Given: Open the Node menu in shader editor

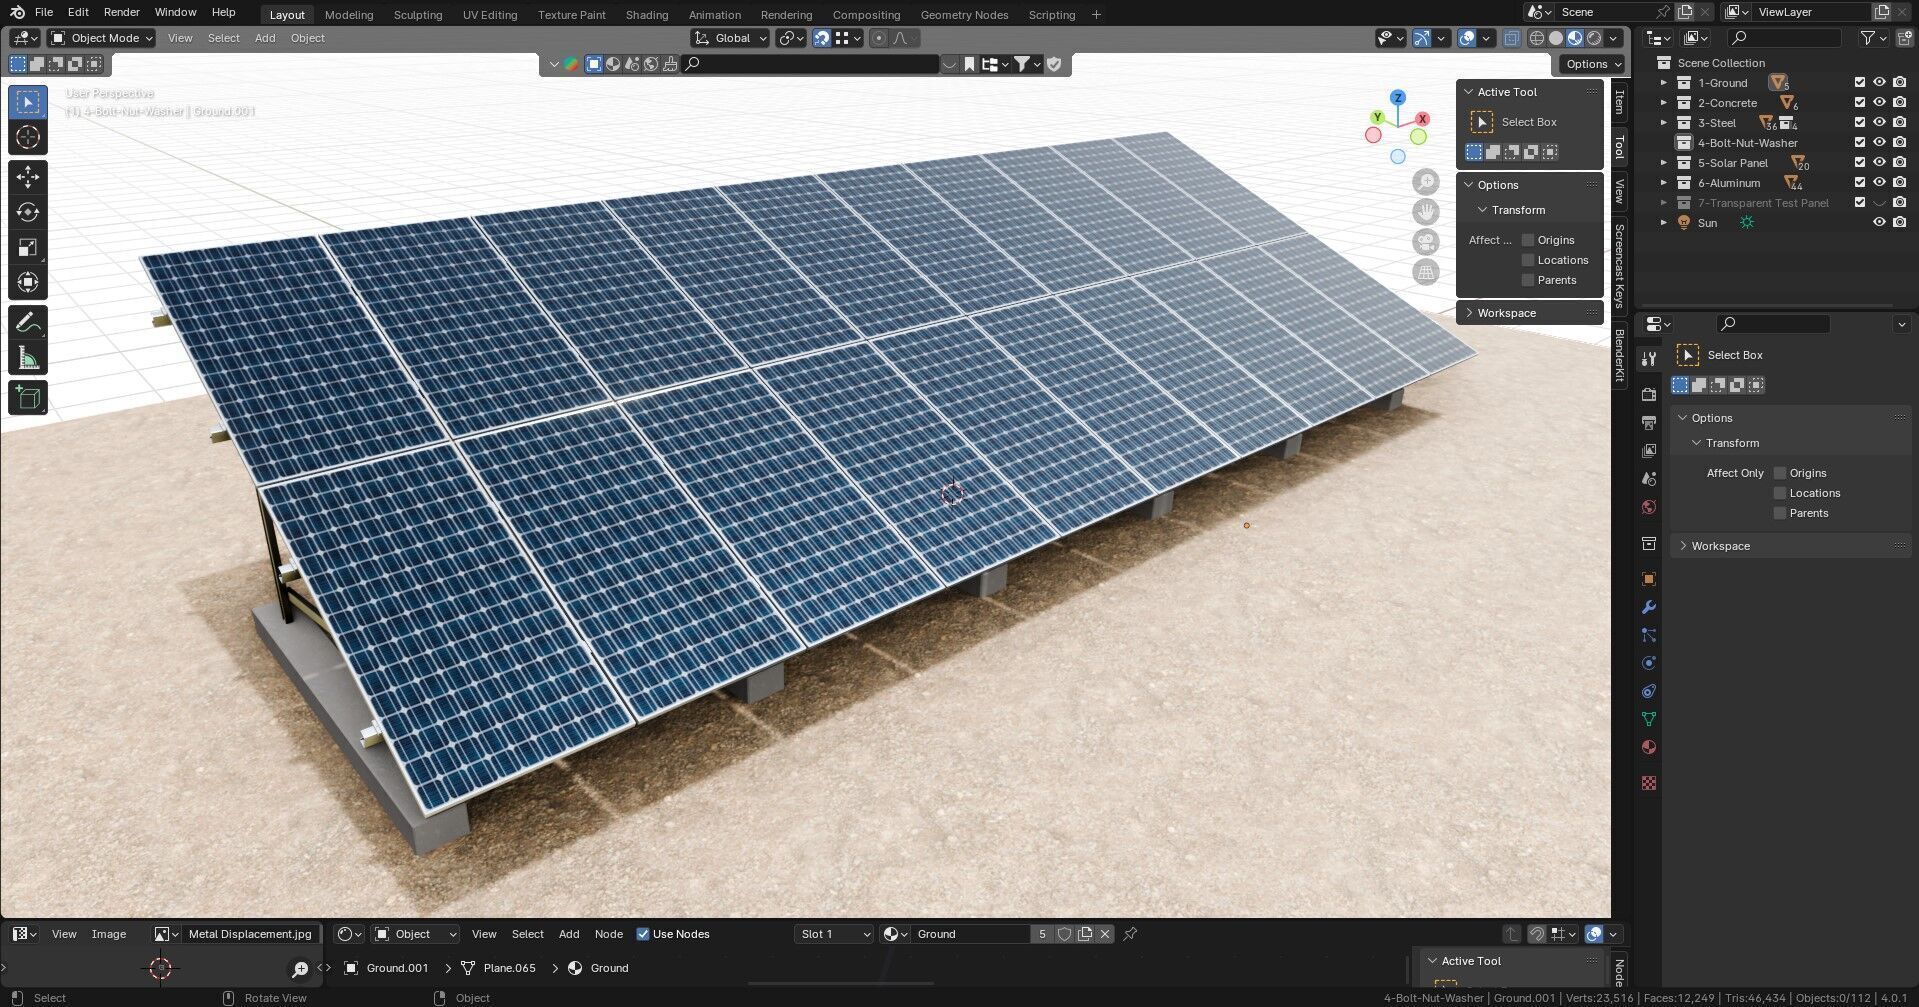Looking at the screenshot, I should (x=609, y=934).
